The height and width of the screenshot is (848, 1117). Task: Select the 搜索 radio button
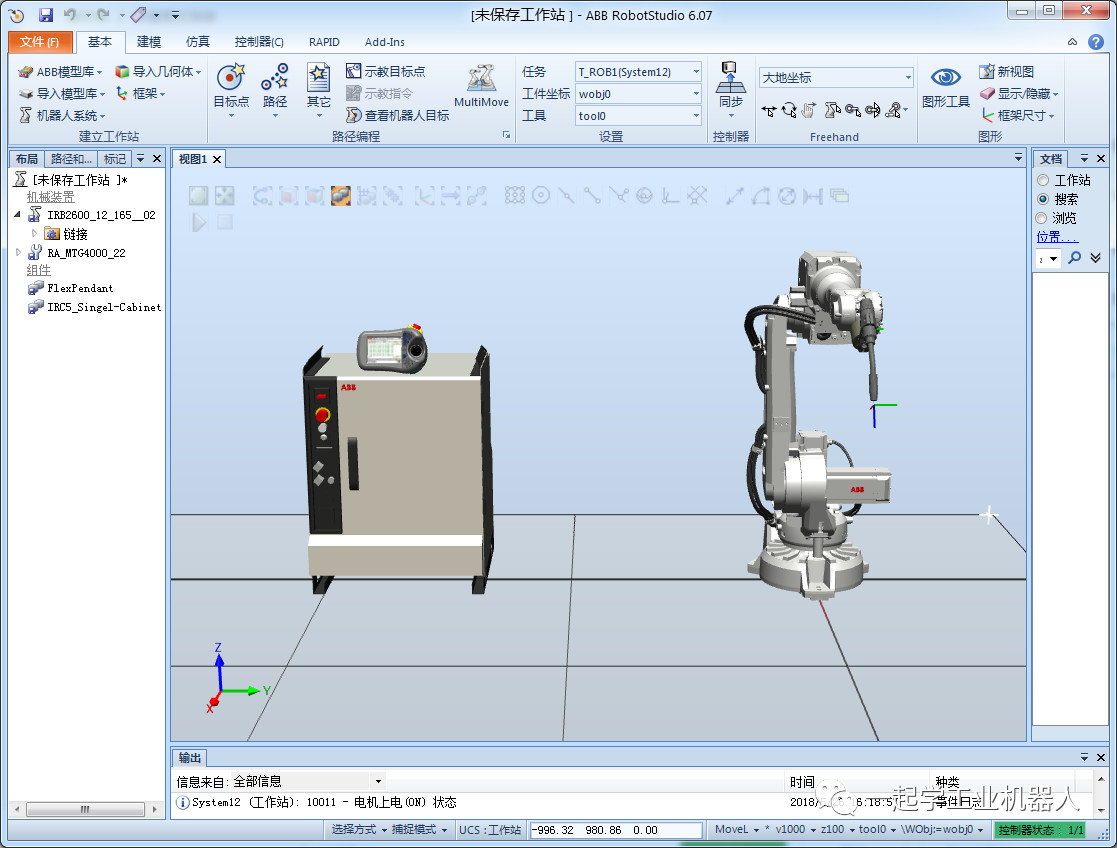(1043, 199)
